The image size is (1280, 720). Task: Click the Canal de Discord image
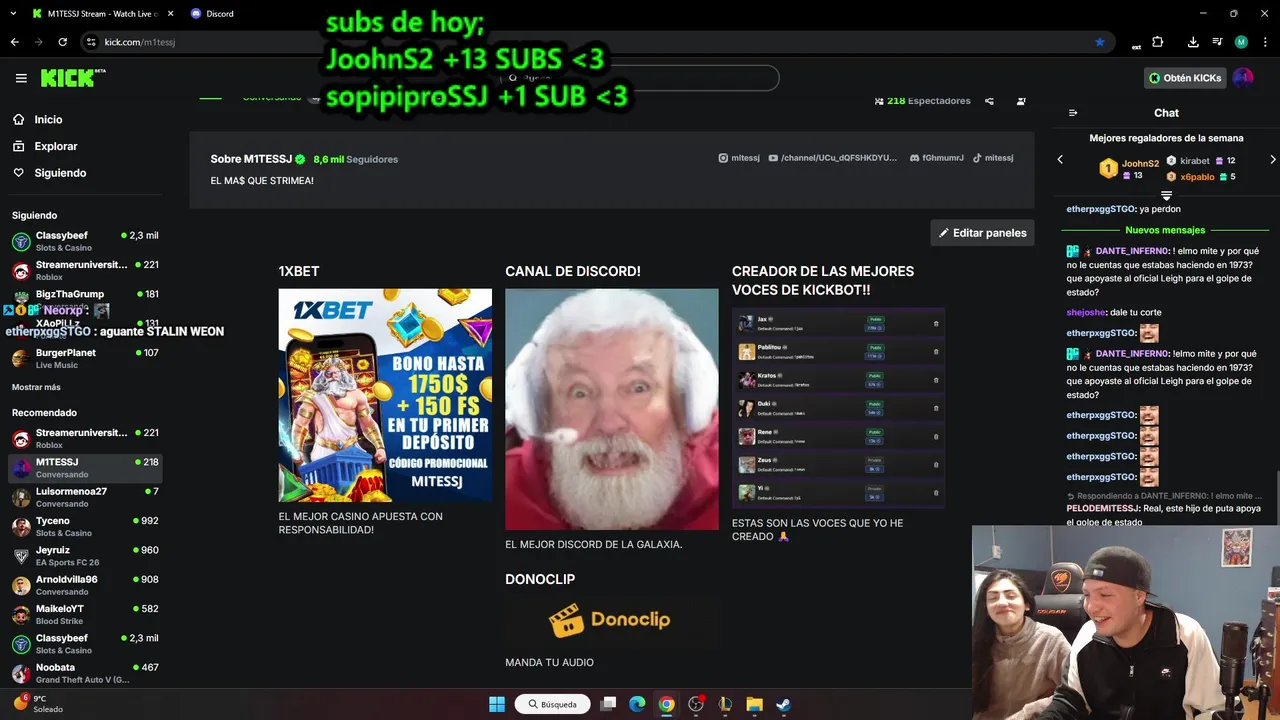[x=611, y=409]
